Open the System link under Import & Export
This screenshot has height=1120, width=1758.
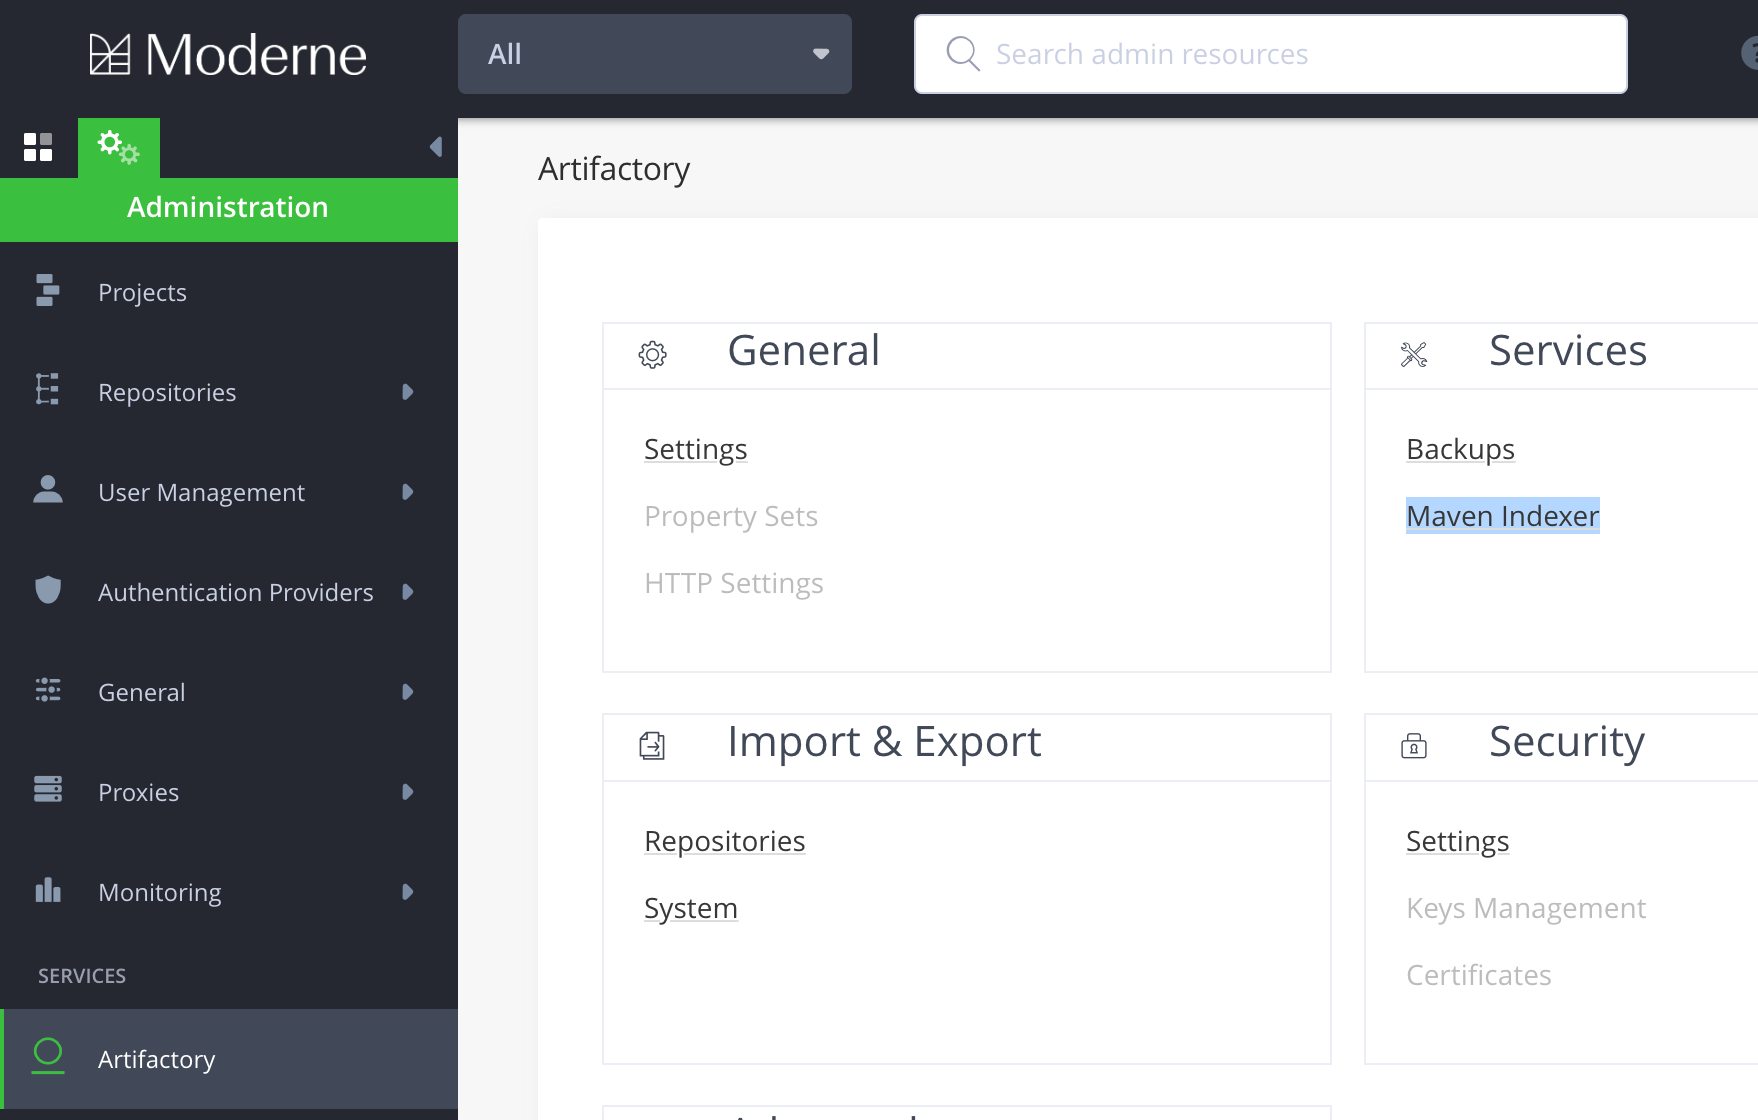click(x=690, y=908)
